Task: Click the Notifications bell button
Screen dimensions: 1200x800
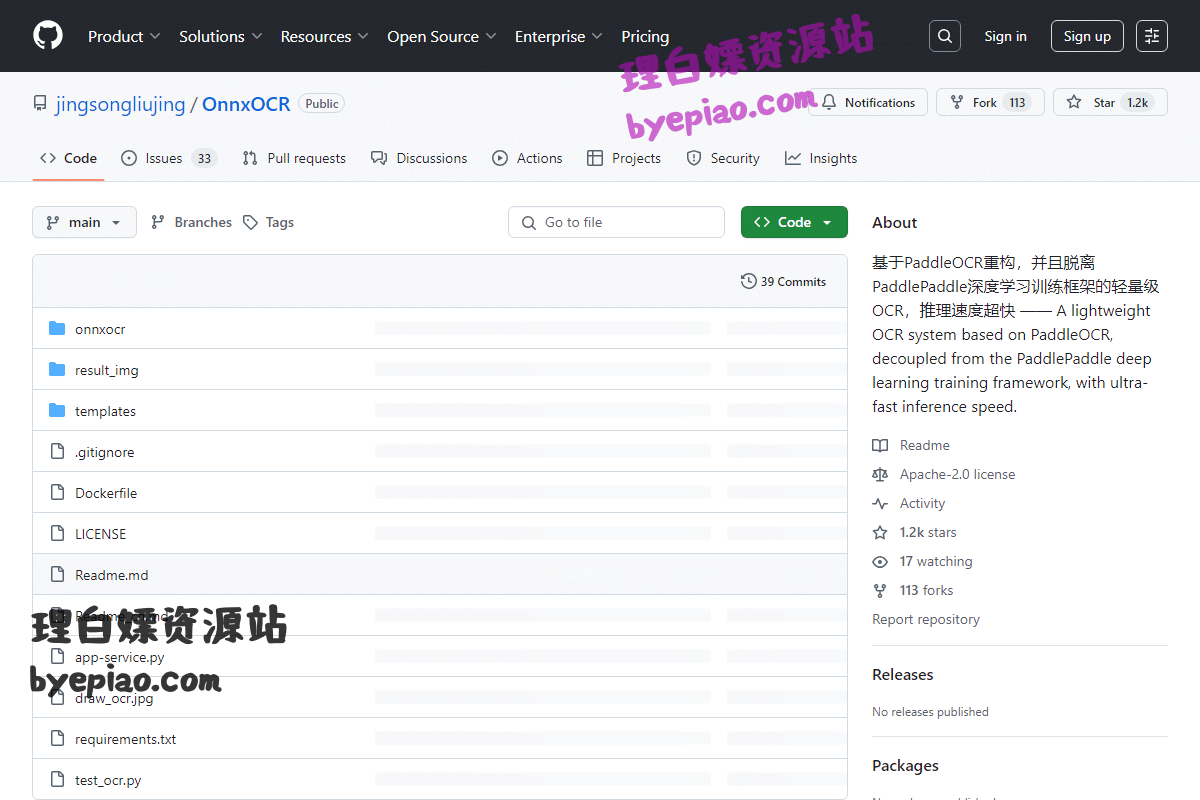Action: click(x=868, y=102)
